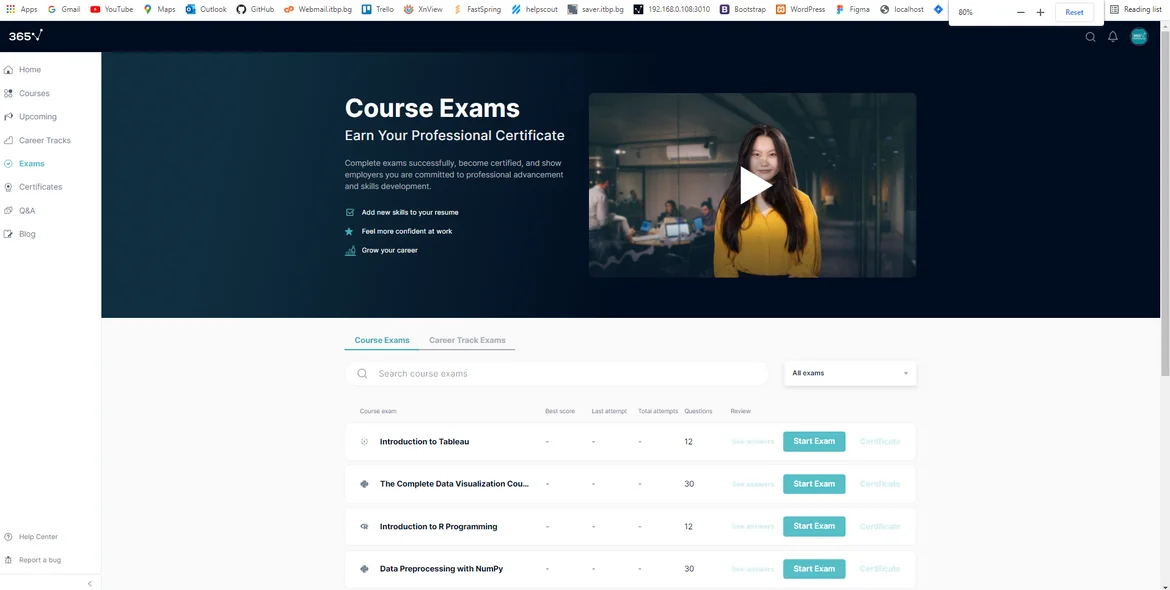Play the Course Exams intro video
The height and width of the screenshot is (590, 1170).
click(x=753, y=185)
